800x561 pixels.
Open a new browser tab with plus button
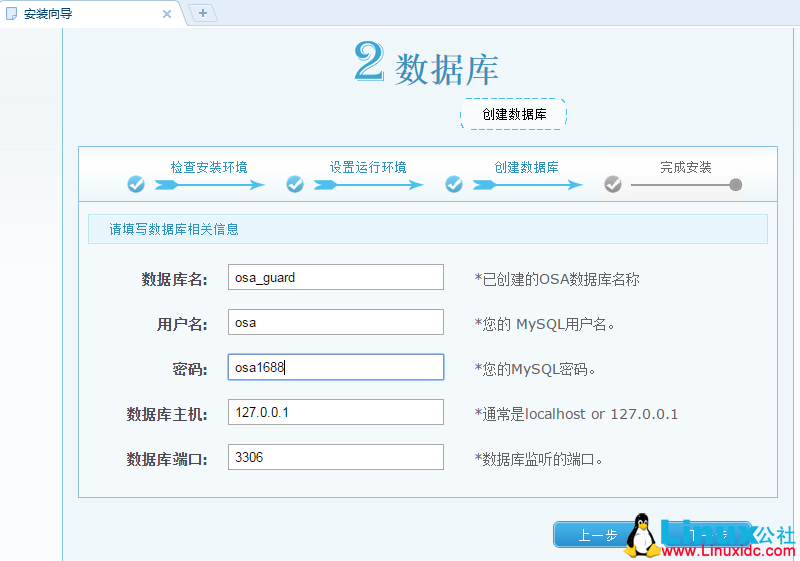click(203, 13)
